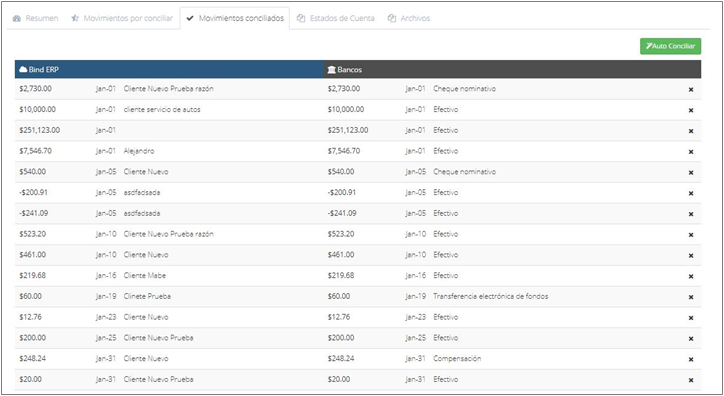Switch to Movimientos por conciliar tab
This screenshot has height=396, width=724.
[x=122, y=18]
